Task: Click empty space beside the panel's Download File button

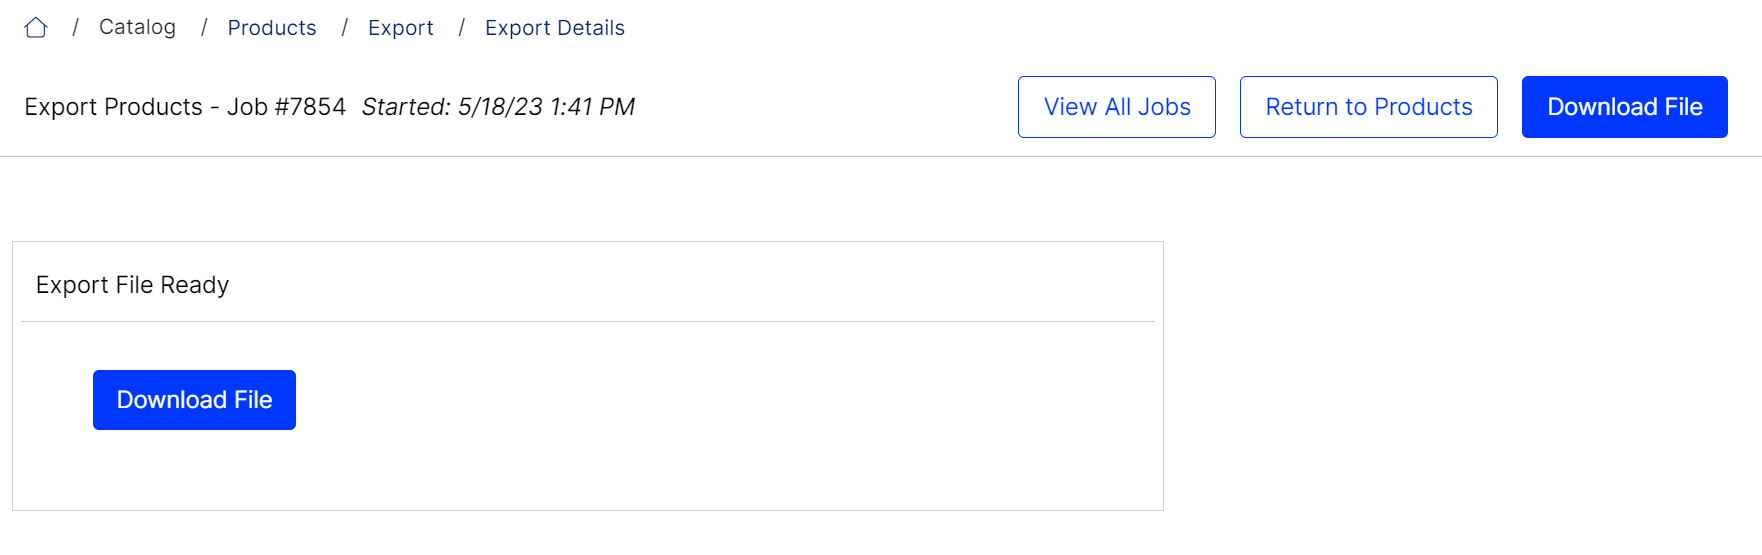Action: tap(700, 400)
